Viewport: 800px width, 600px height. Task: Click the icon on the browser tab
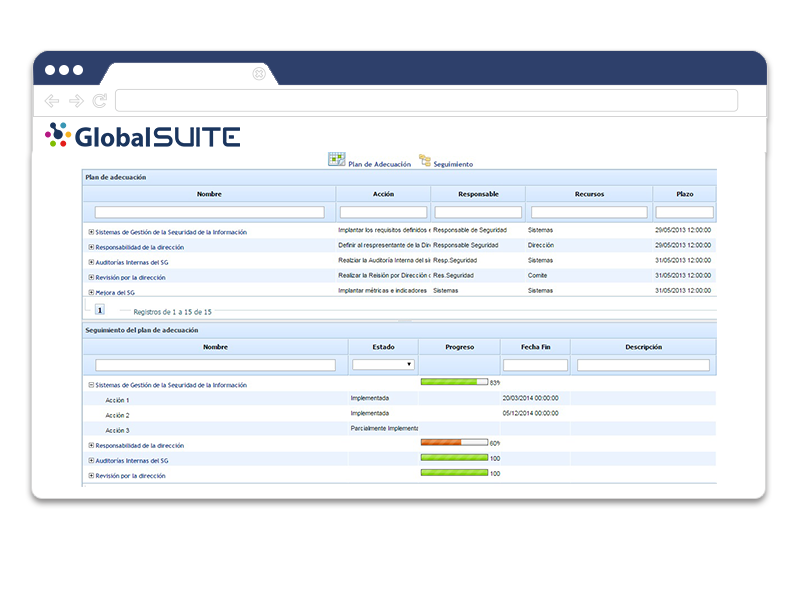tap(259, 73)
